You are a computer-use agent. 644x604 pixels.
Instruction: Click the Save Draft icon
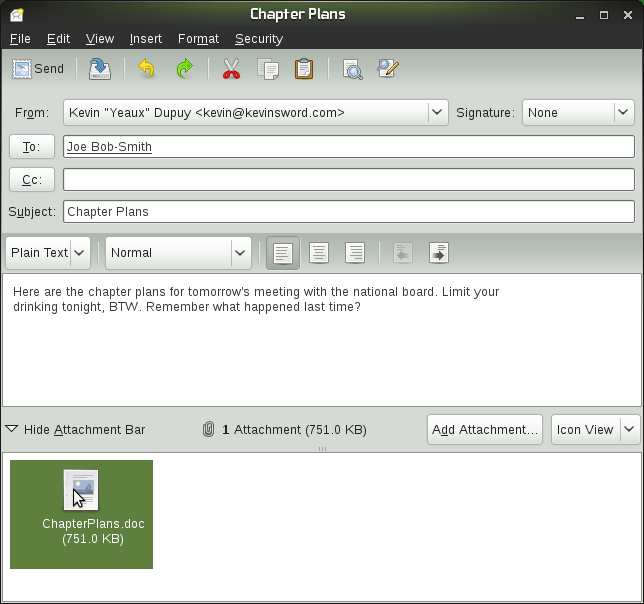(99, 69)
